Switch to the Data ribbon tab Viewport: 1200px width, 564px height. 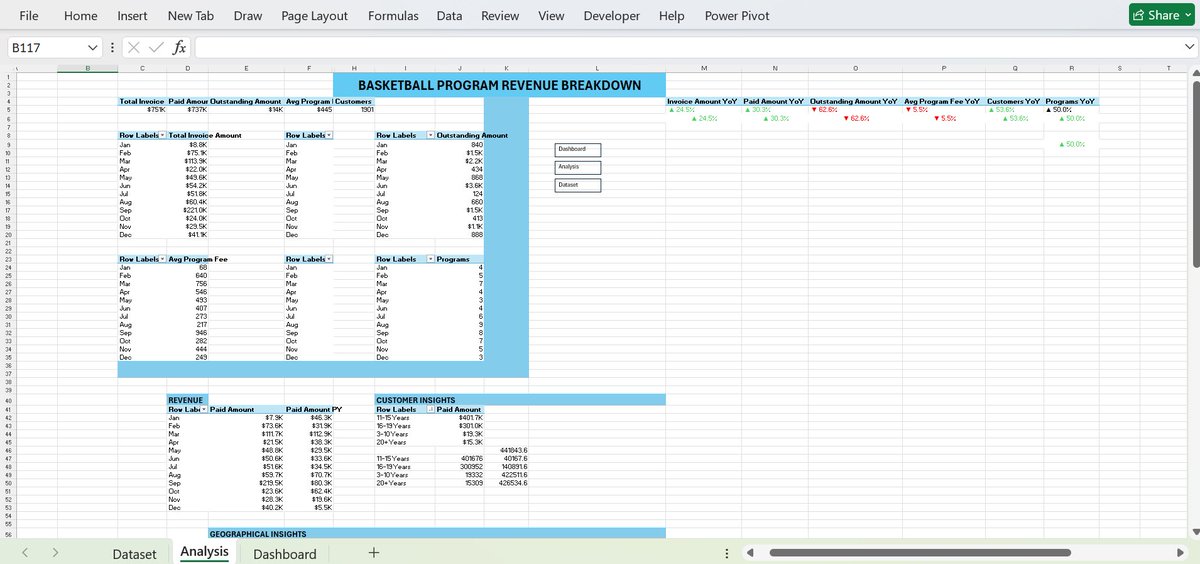(449, 15)
